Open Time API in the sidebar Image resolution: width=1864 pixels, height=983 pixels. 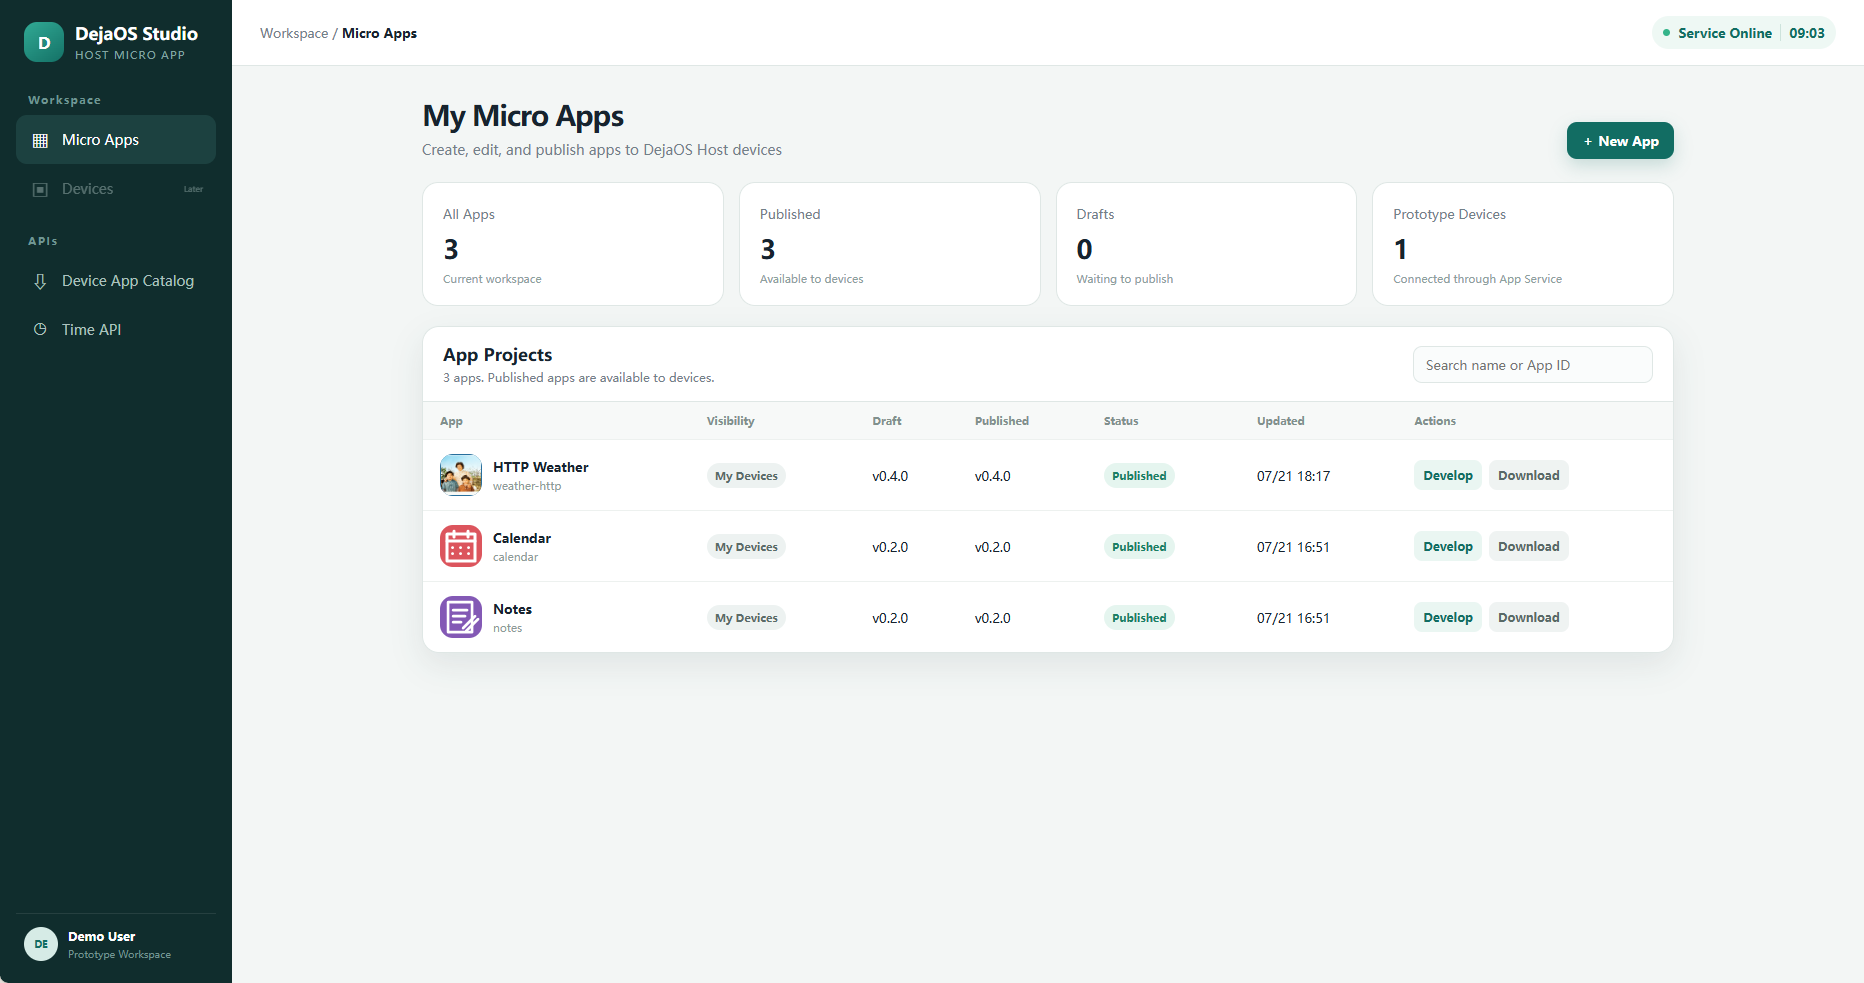[116, 329]
